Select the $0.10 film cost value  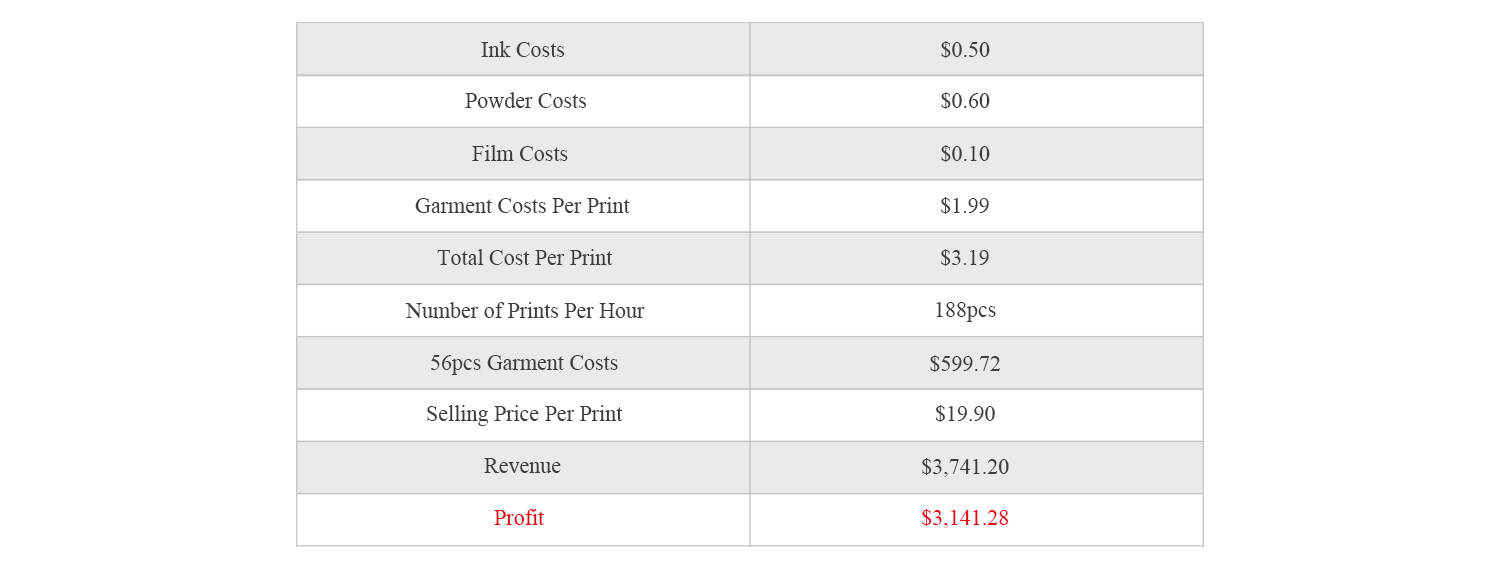coord(965,154)
